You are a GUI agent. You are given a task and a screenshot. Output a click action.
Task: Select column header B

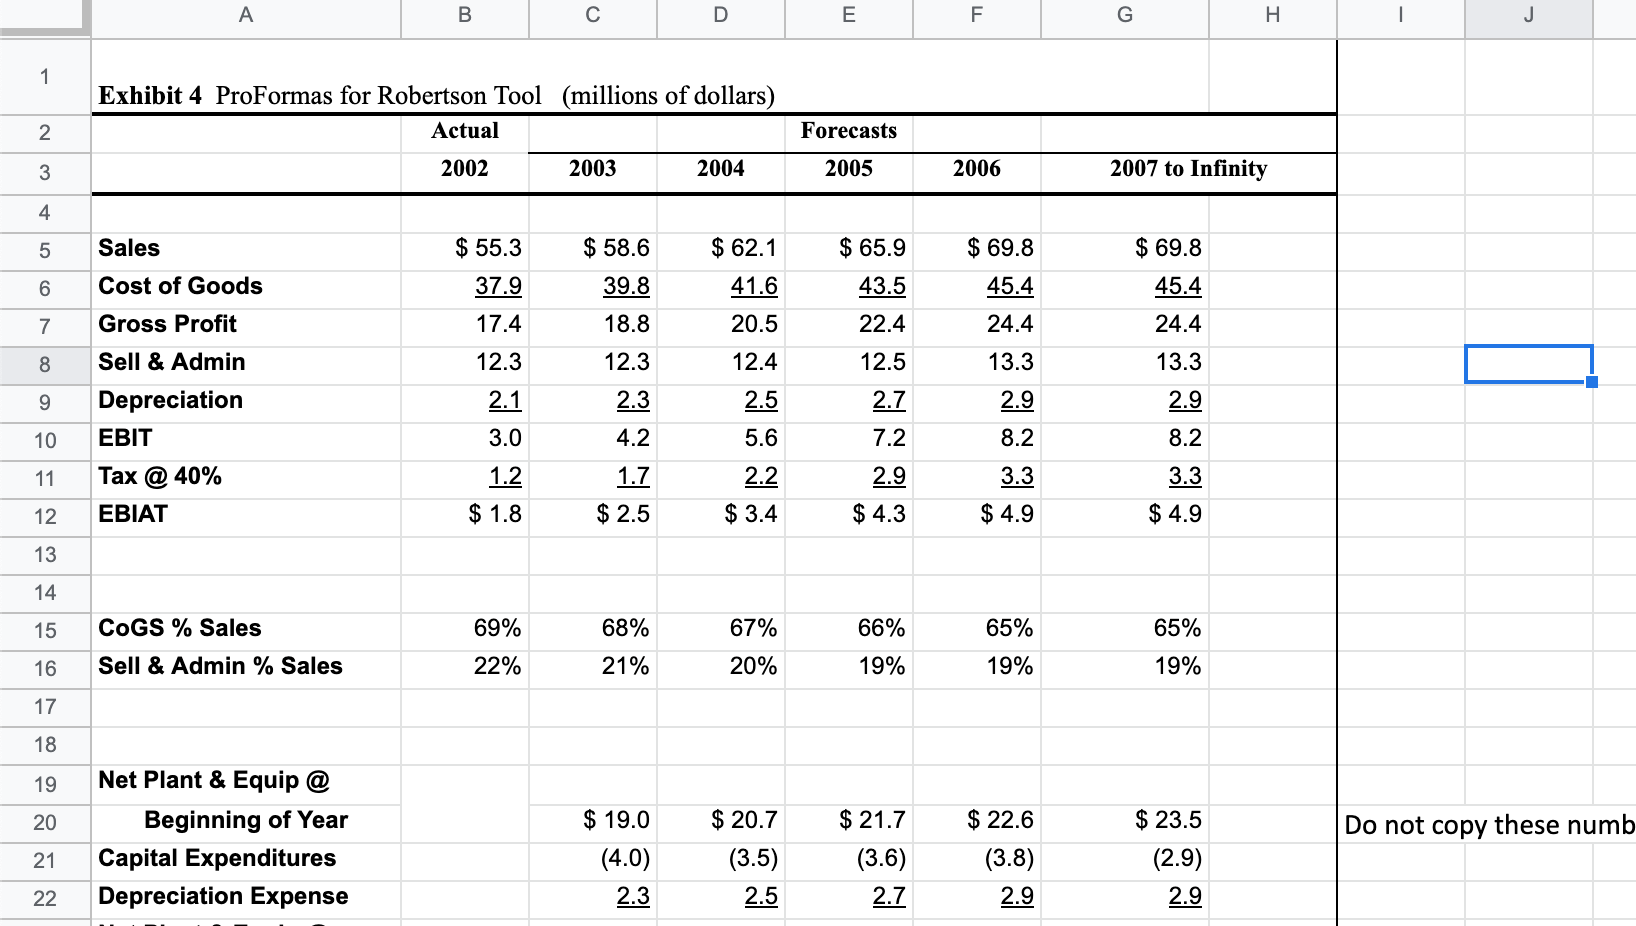pos(463,17)
